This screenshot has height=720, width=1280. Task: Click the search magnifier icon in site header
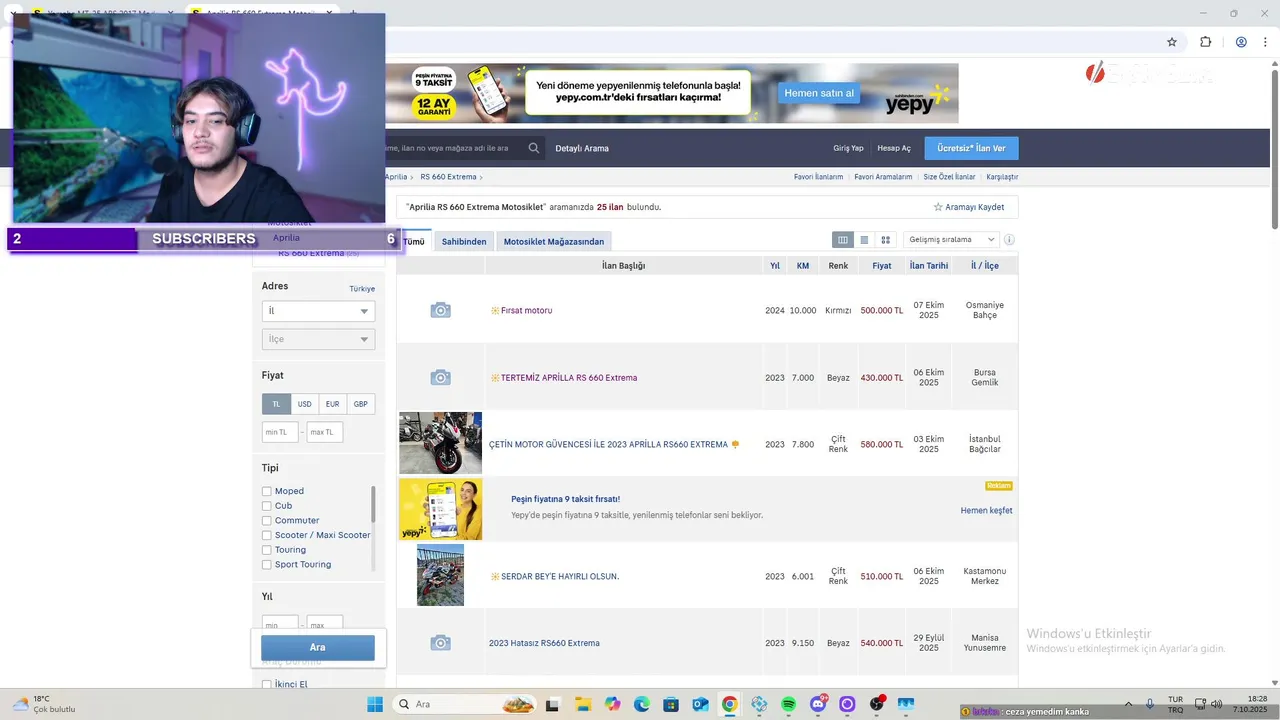click(534, 148)
